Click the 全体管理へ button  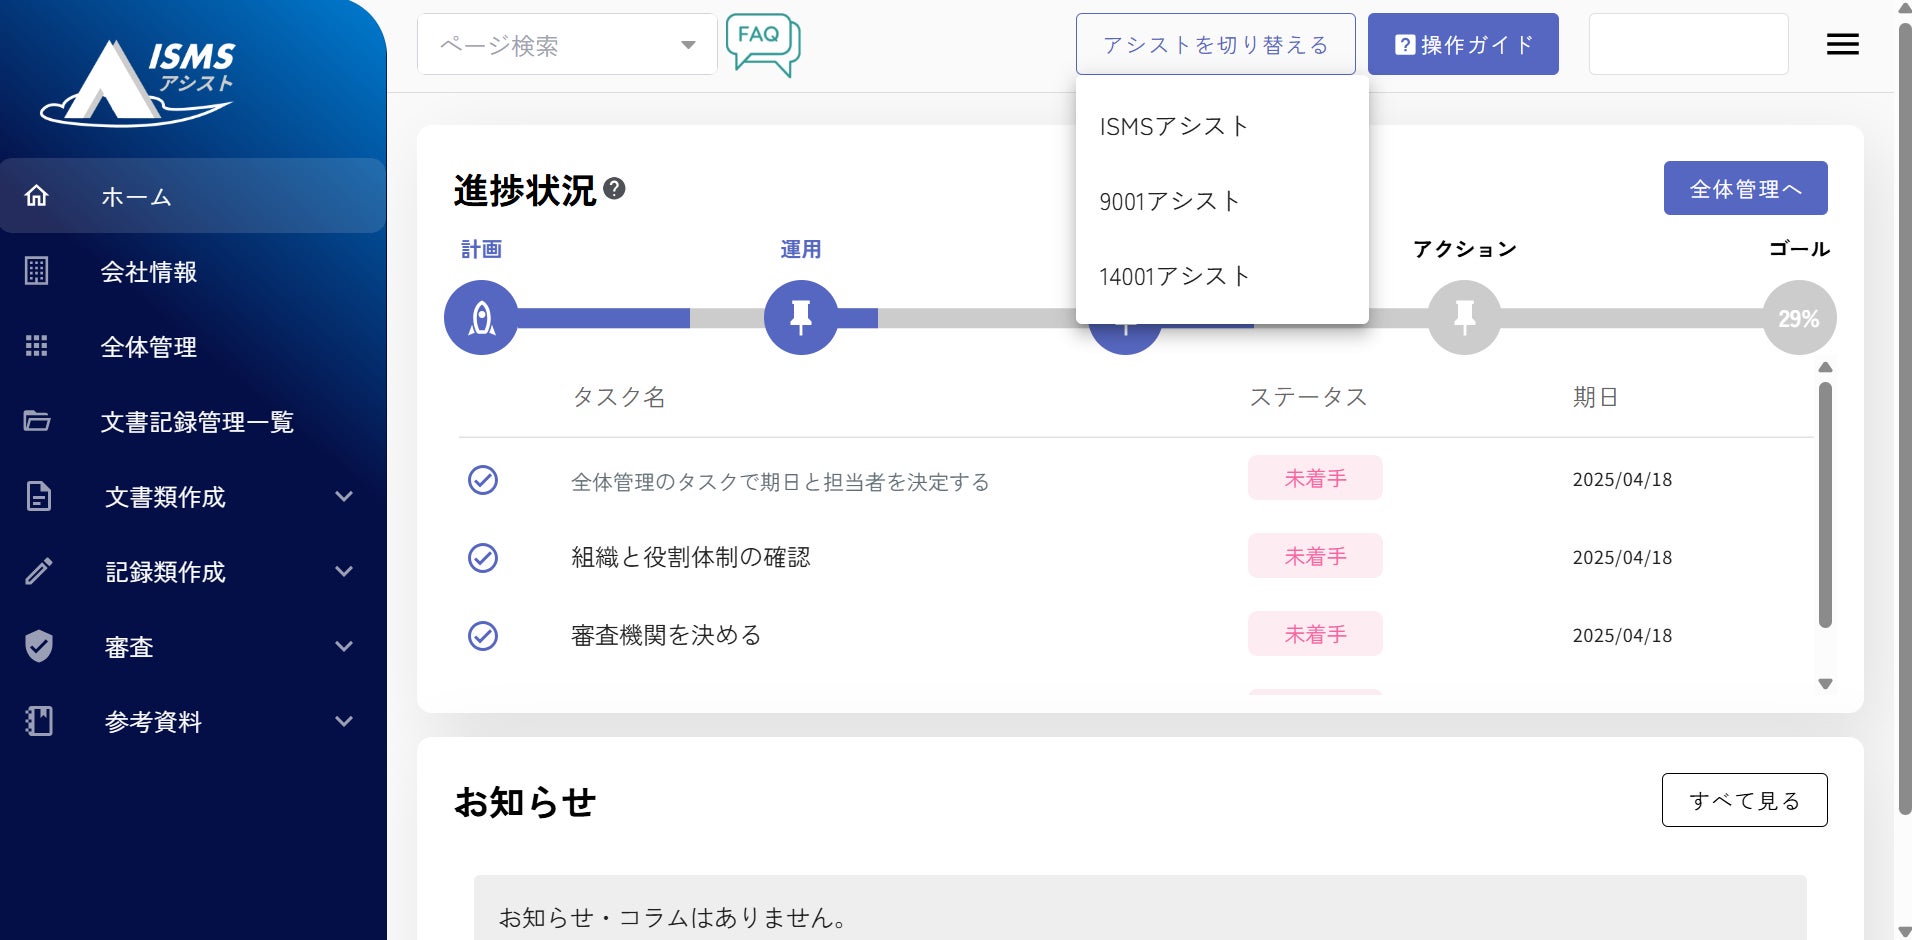tap(1745, 188)
